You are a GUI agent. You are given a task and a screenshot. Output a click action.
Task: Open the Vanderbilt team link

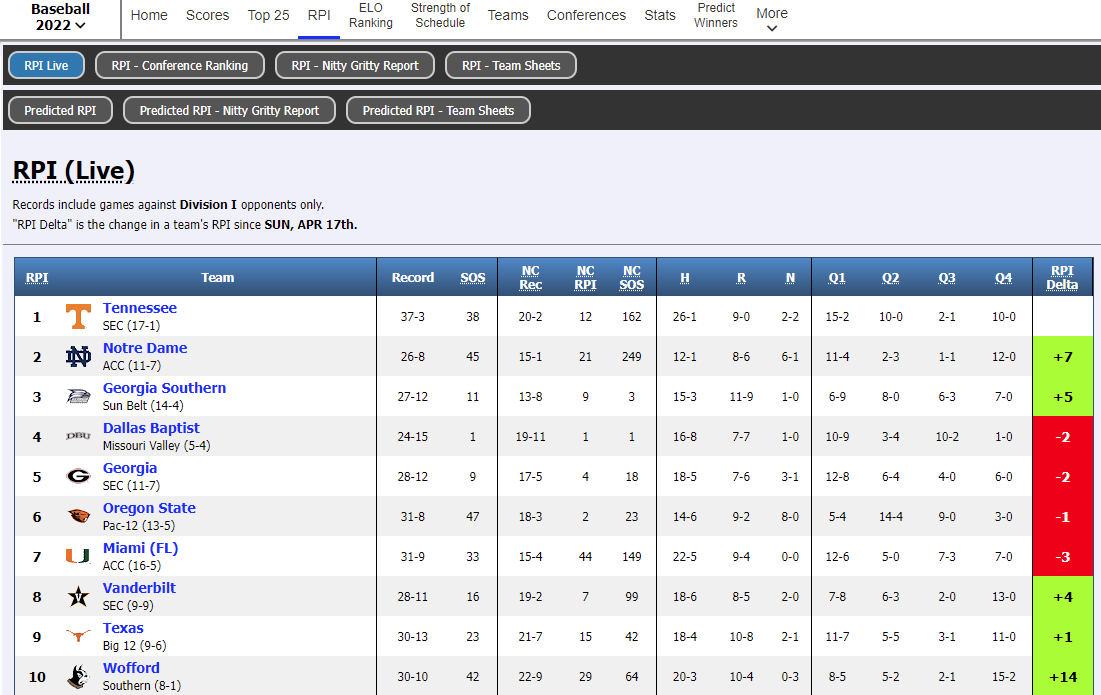(139, 588)
